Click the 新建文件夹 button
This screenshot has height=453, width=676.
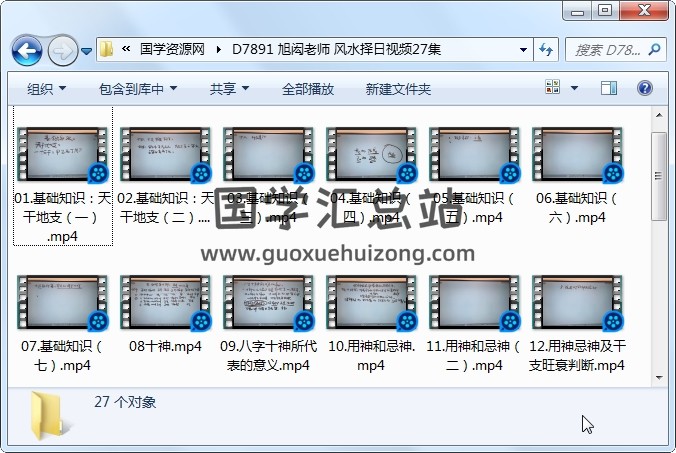pyautogui.click(x=398, y=89)
